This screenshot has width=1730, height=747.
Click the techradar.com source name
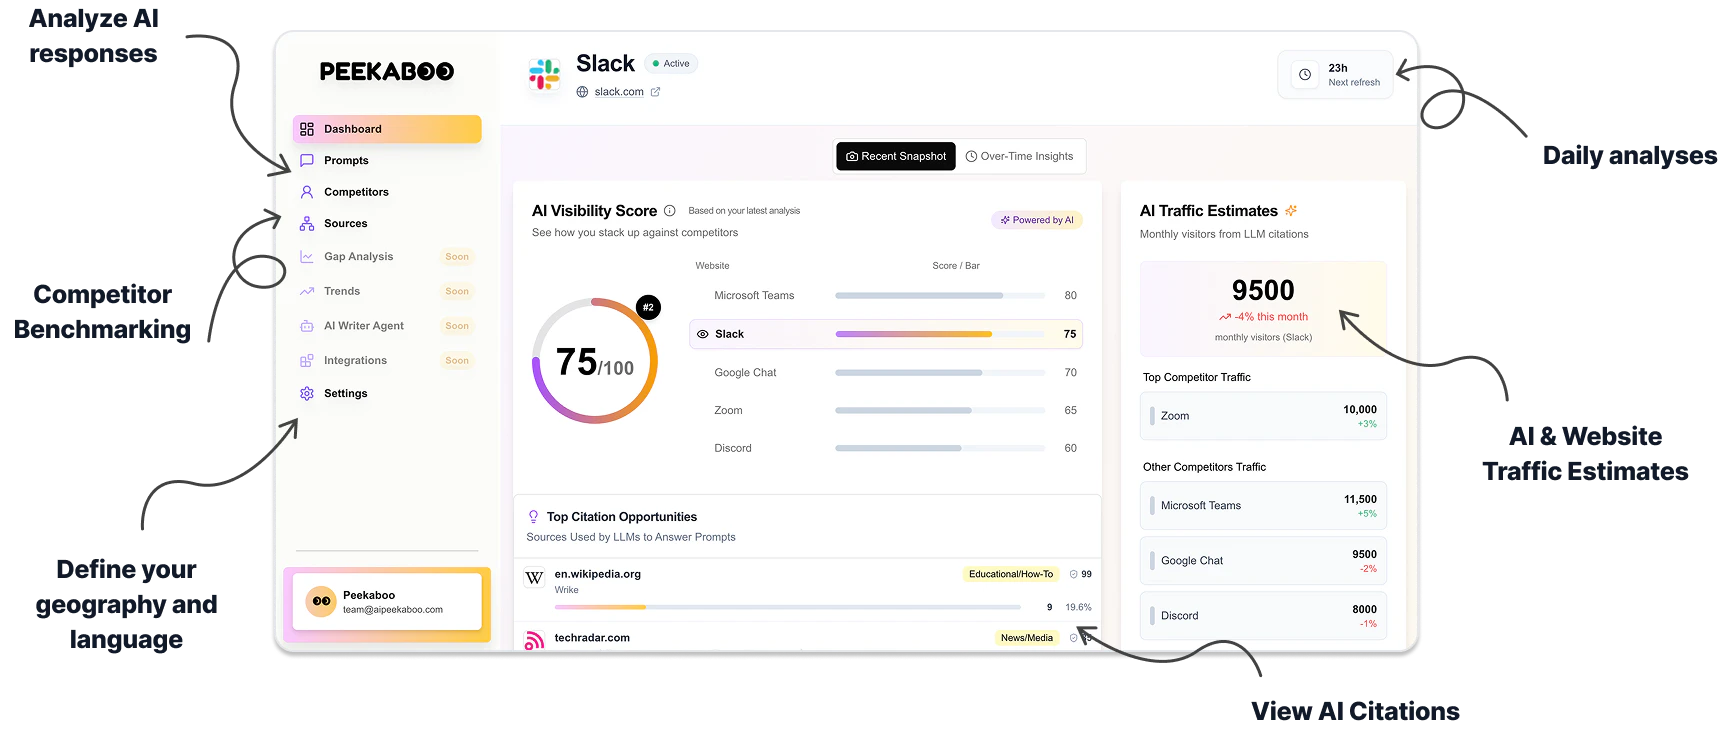(x=592, y=638)
